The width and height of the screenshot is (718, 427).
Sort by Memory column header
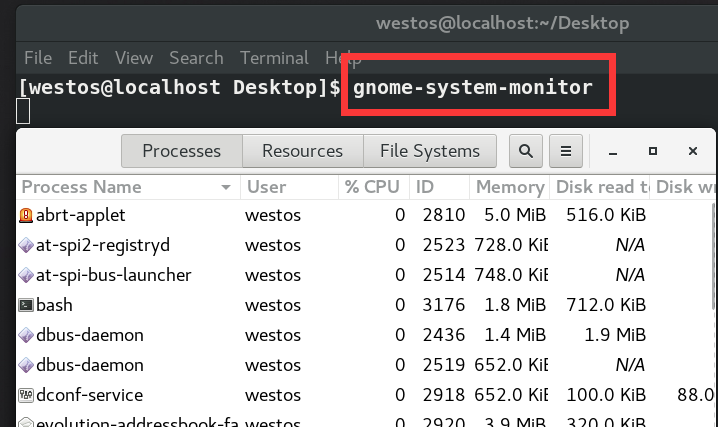pyautogui.click(x=510, y=187)
